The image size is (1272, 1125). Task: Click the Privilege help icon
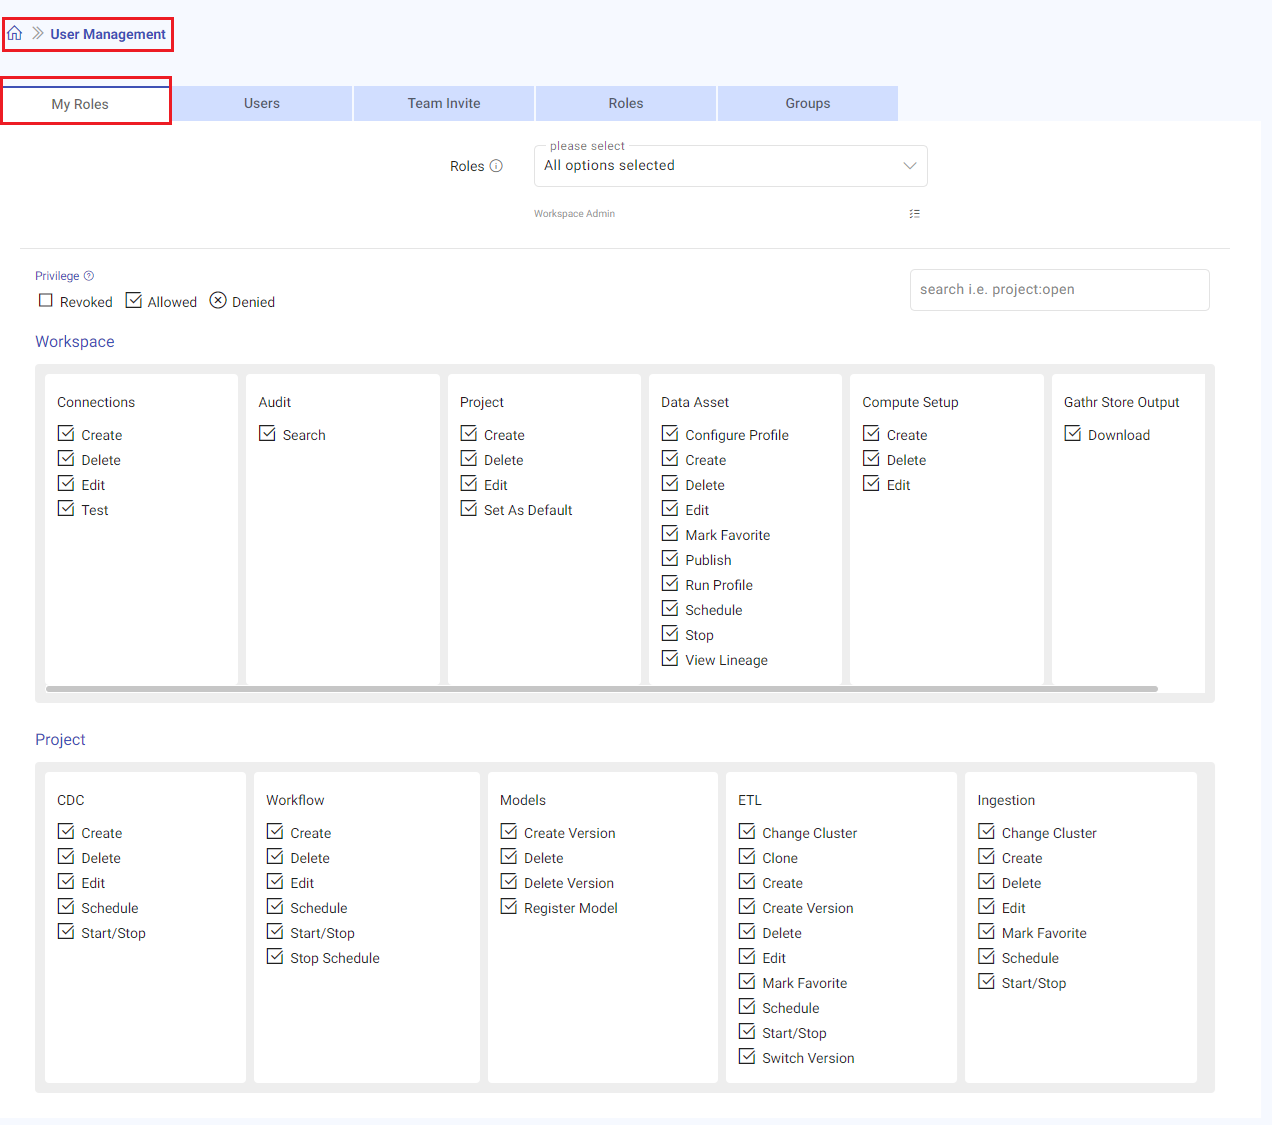(x=89, y=275)
